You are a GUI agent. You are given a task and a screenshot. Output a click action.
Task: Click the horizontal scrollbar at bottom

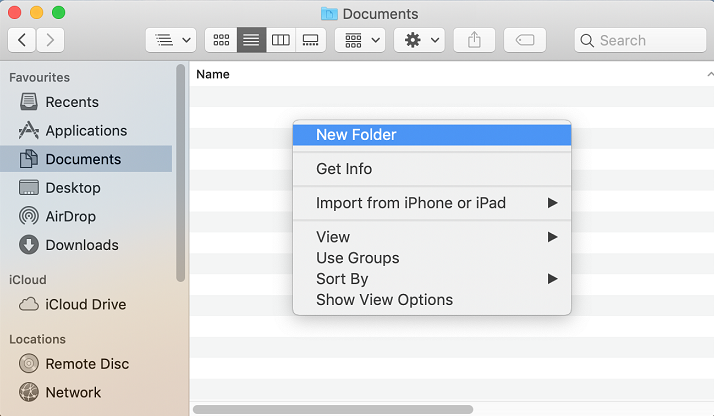click(x=333, y=410)
